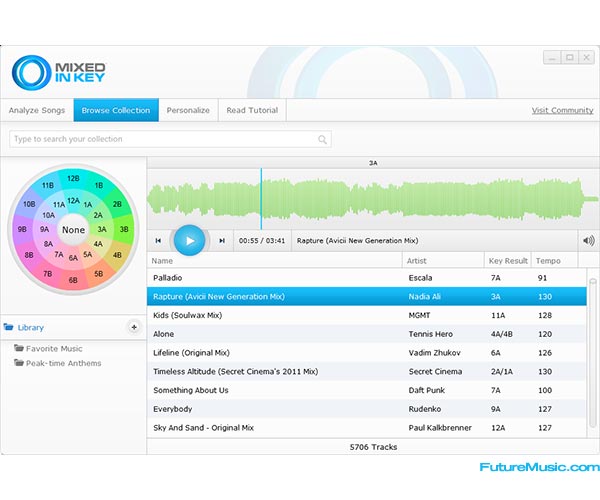
Task: Click the Mixed In Key logo
Action: (59, 72)
